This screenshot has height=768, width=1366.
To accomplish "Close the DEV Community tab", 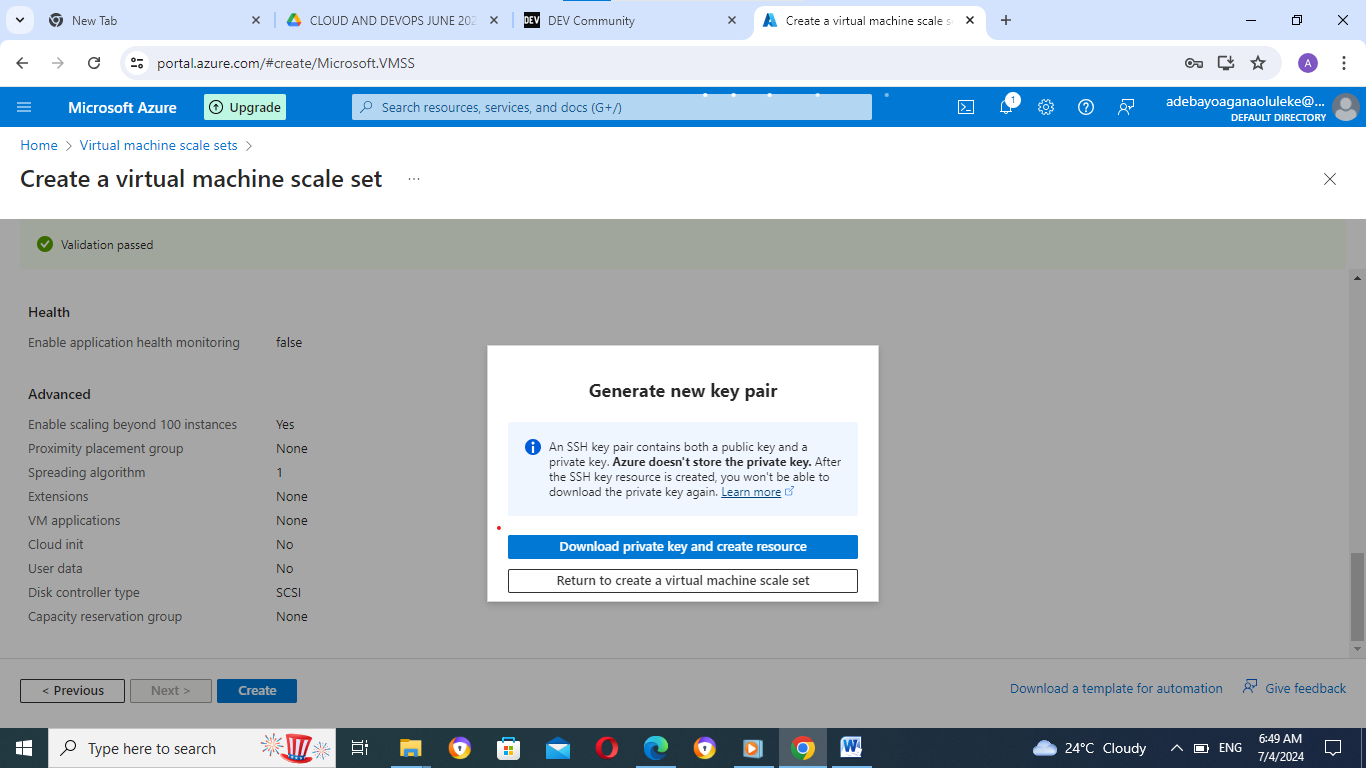I will (732, 20).
